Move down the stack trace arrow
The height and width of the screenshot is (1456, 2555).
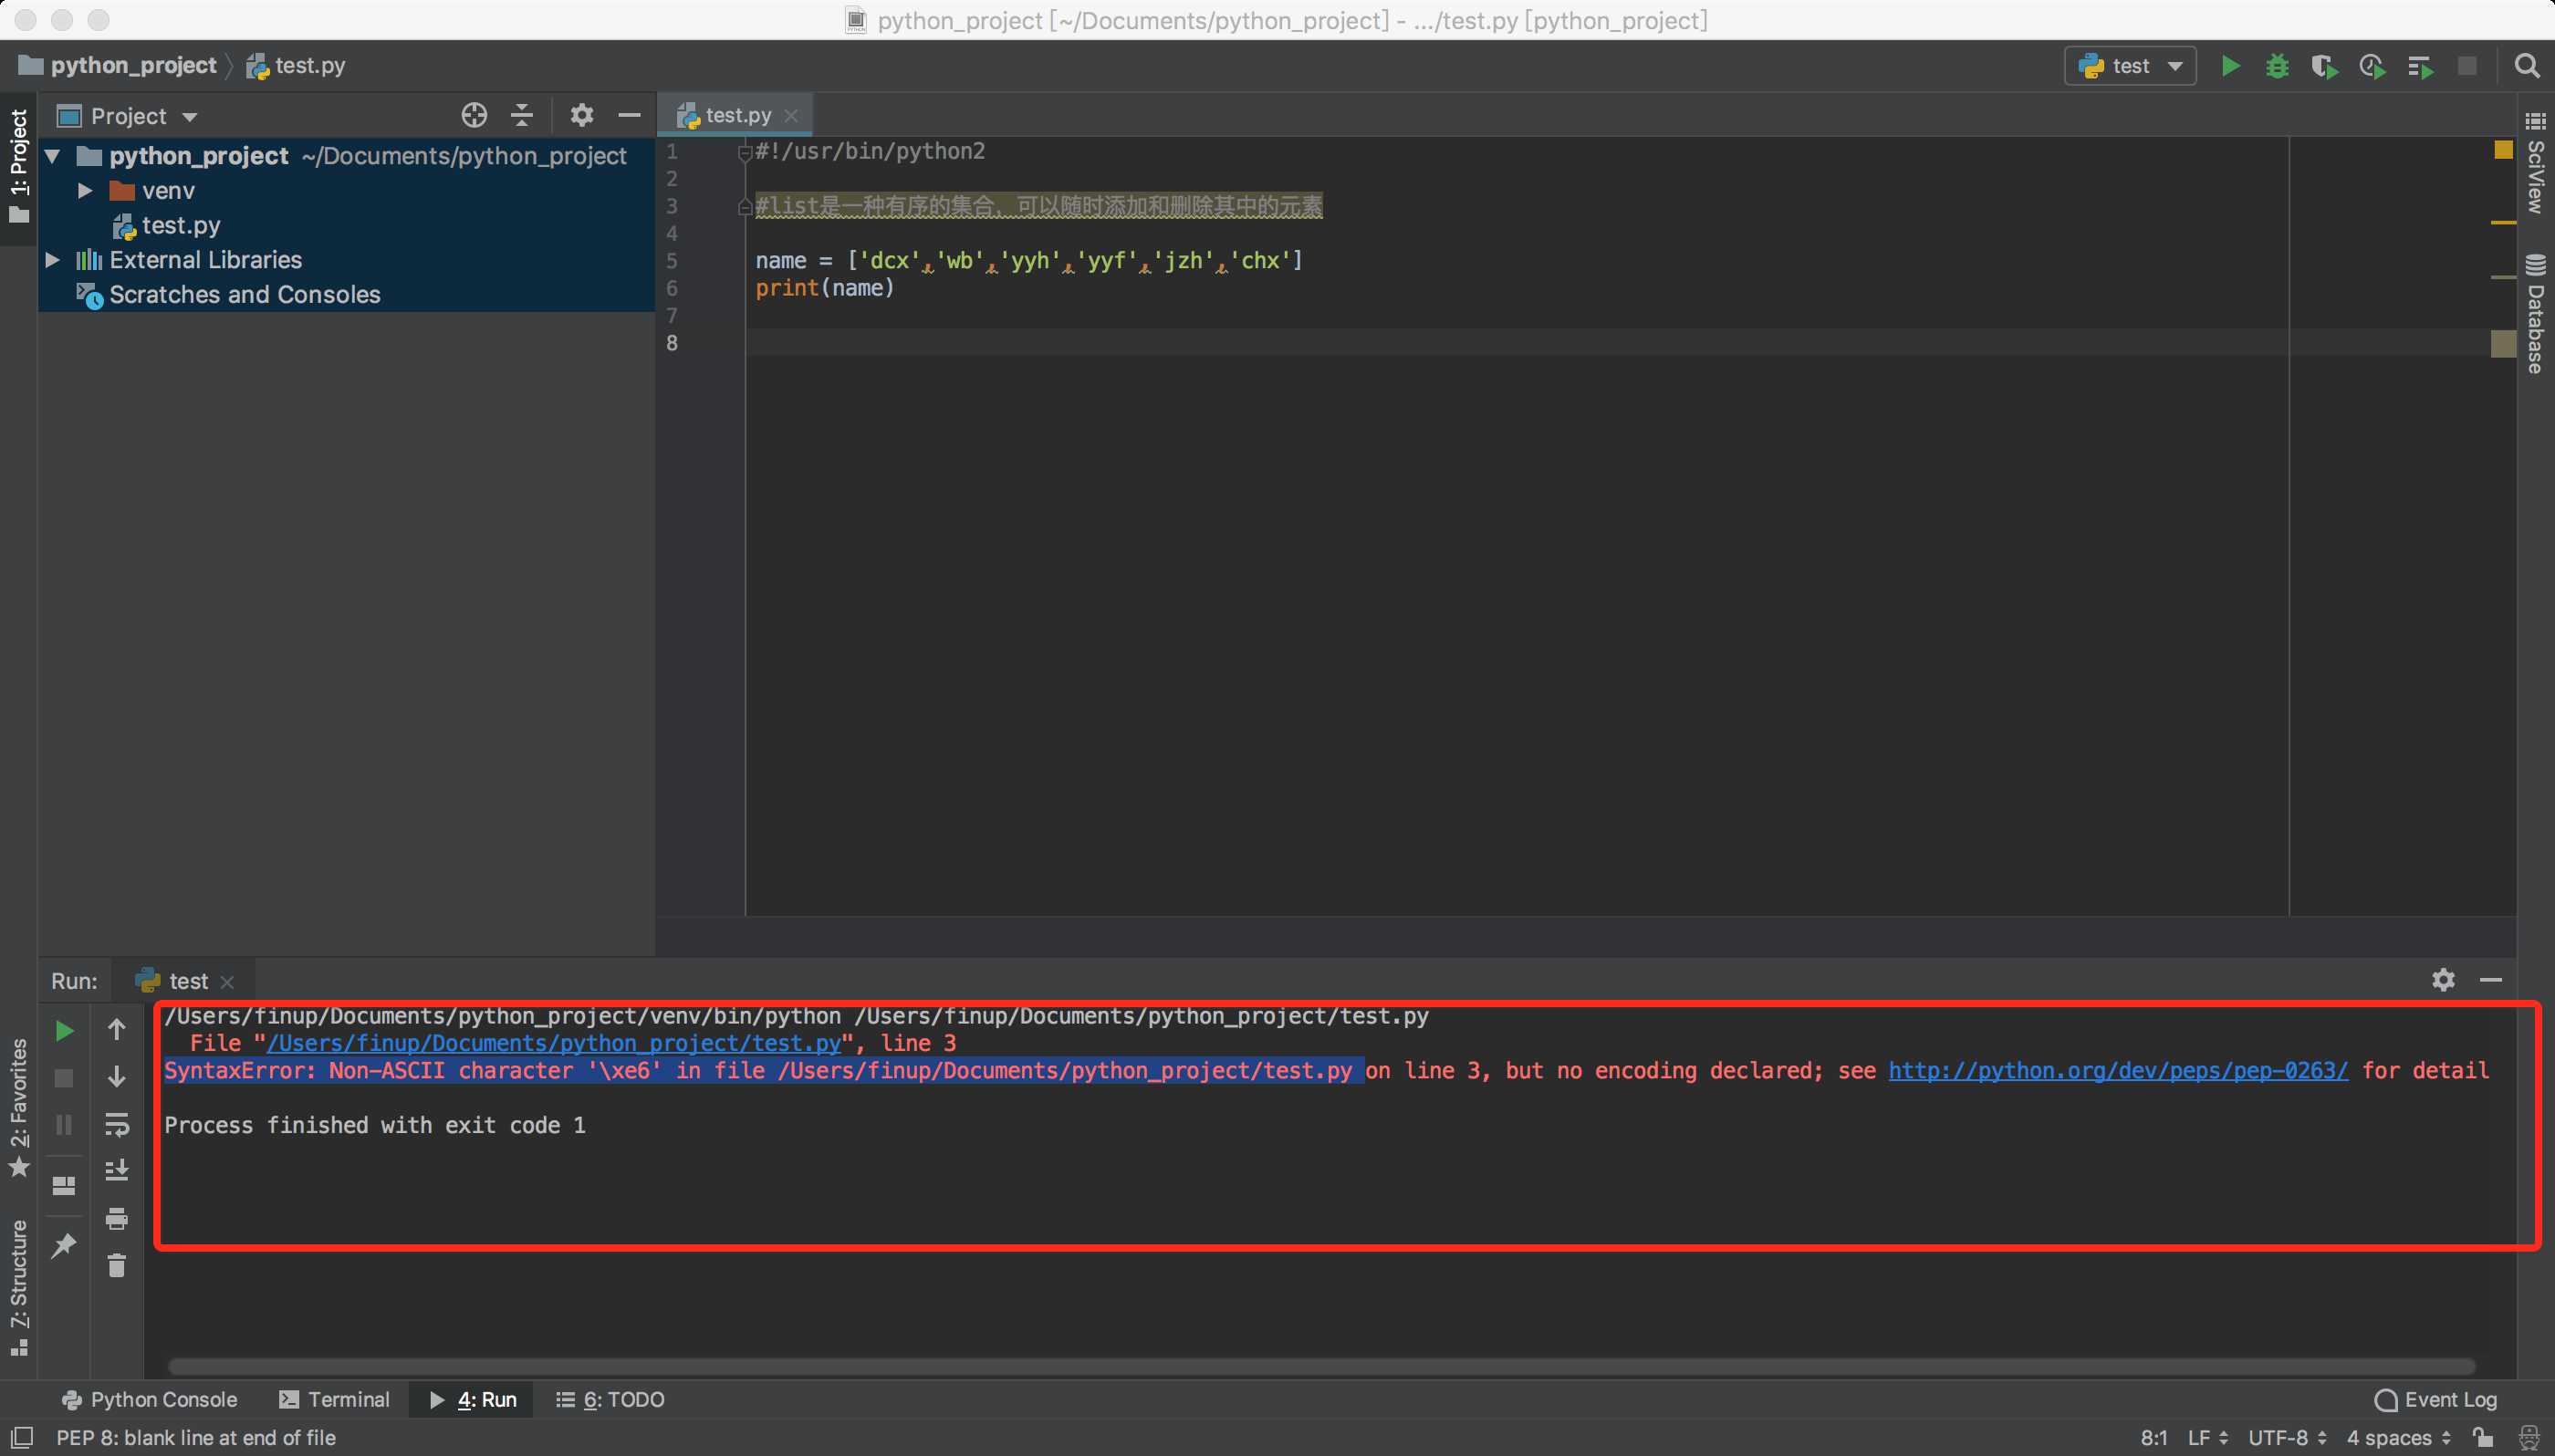pos(116,1077)
